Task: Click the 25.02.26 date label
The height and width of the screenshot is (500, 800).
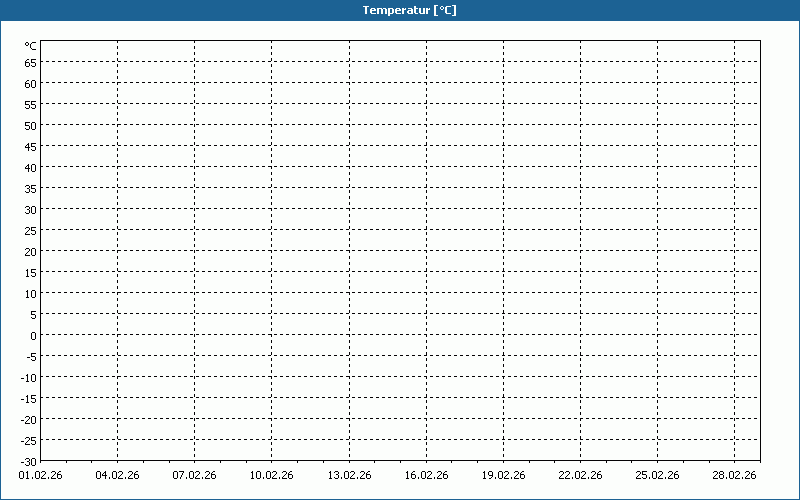Action: pyautogui.click(x=657, y=476)
